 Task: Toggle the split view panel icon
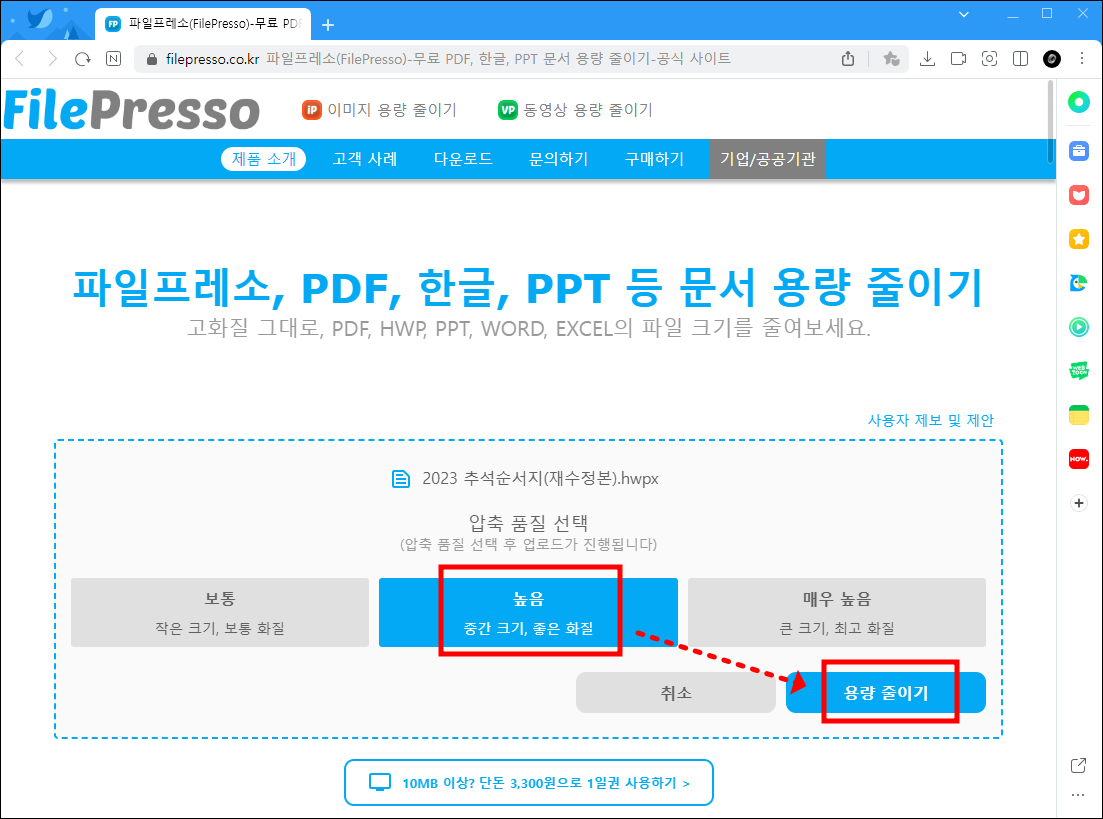[1020, 59]
